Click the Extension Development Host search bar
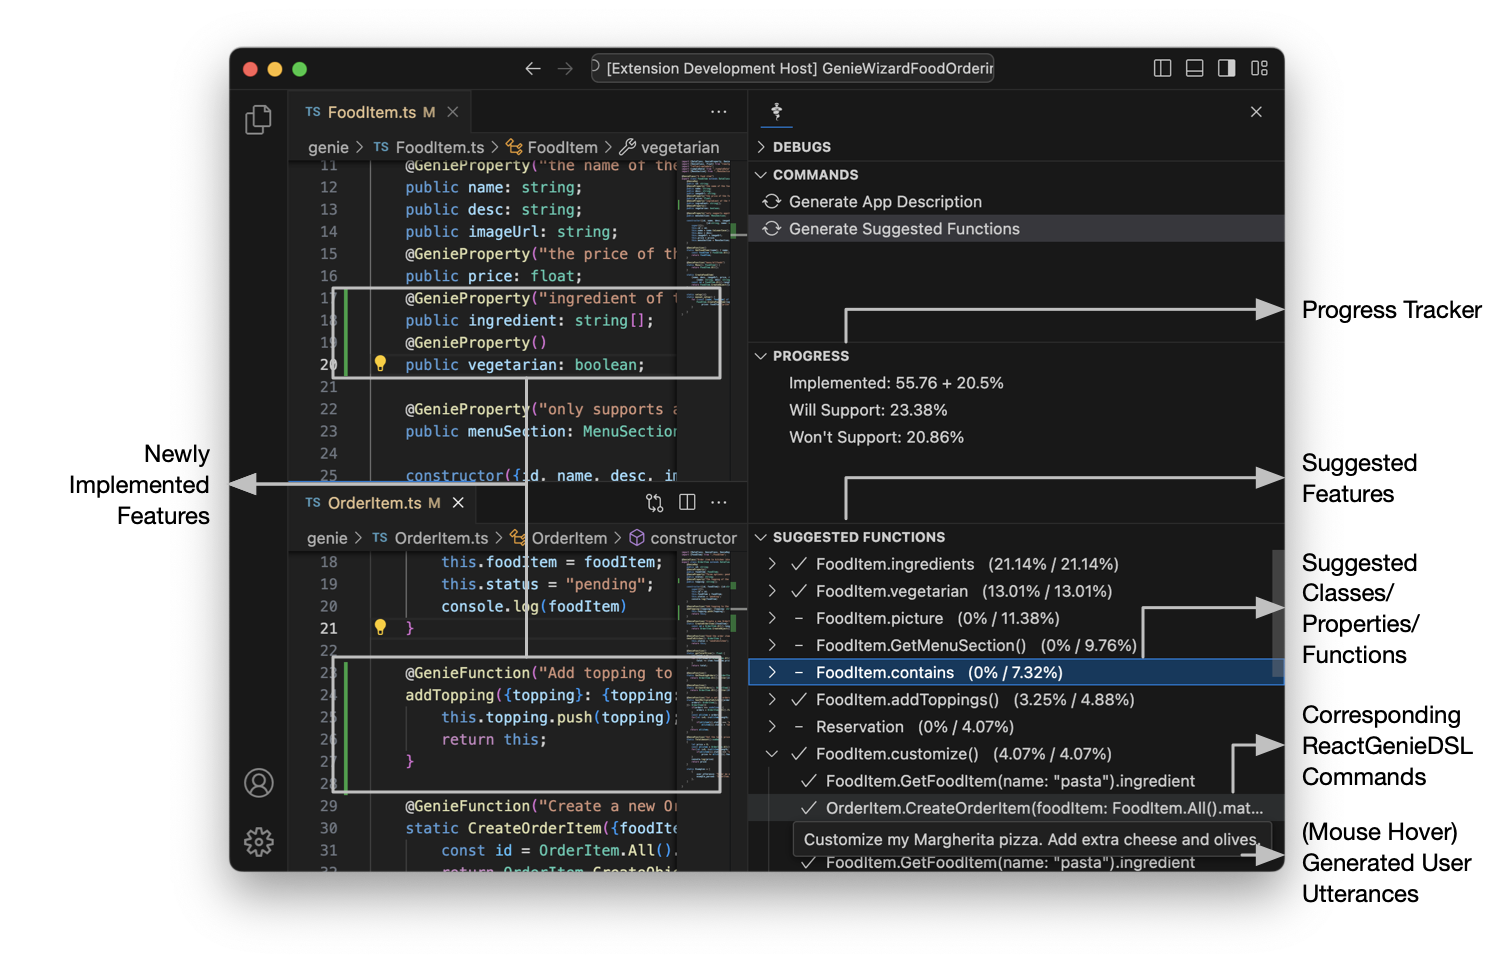Image resolution: width=1512 pixels, height=963 pixels. (x=793, y=68)
